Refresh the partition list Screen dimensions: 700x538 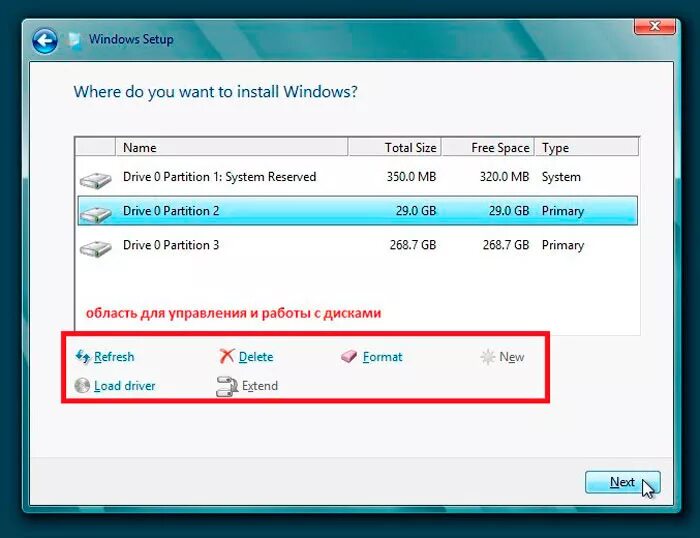[114, 357]
